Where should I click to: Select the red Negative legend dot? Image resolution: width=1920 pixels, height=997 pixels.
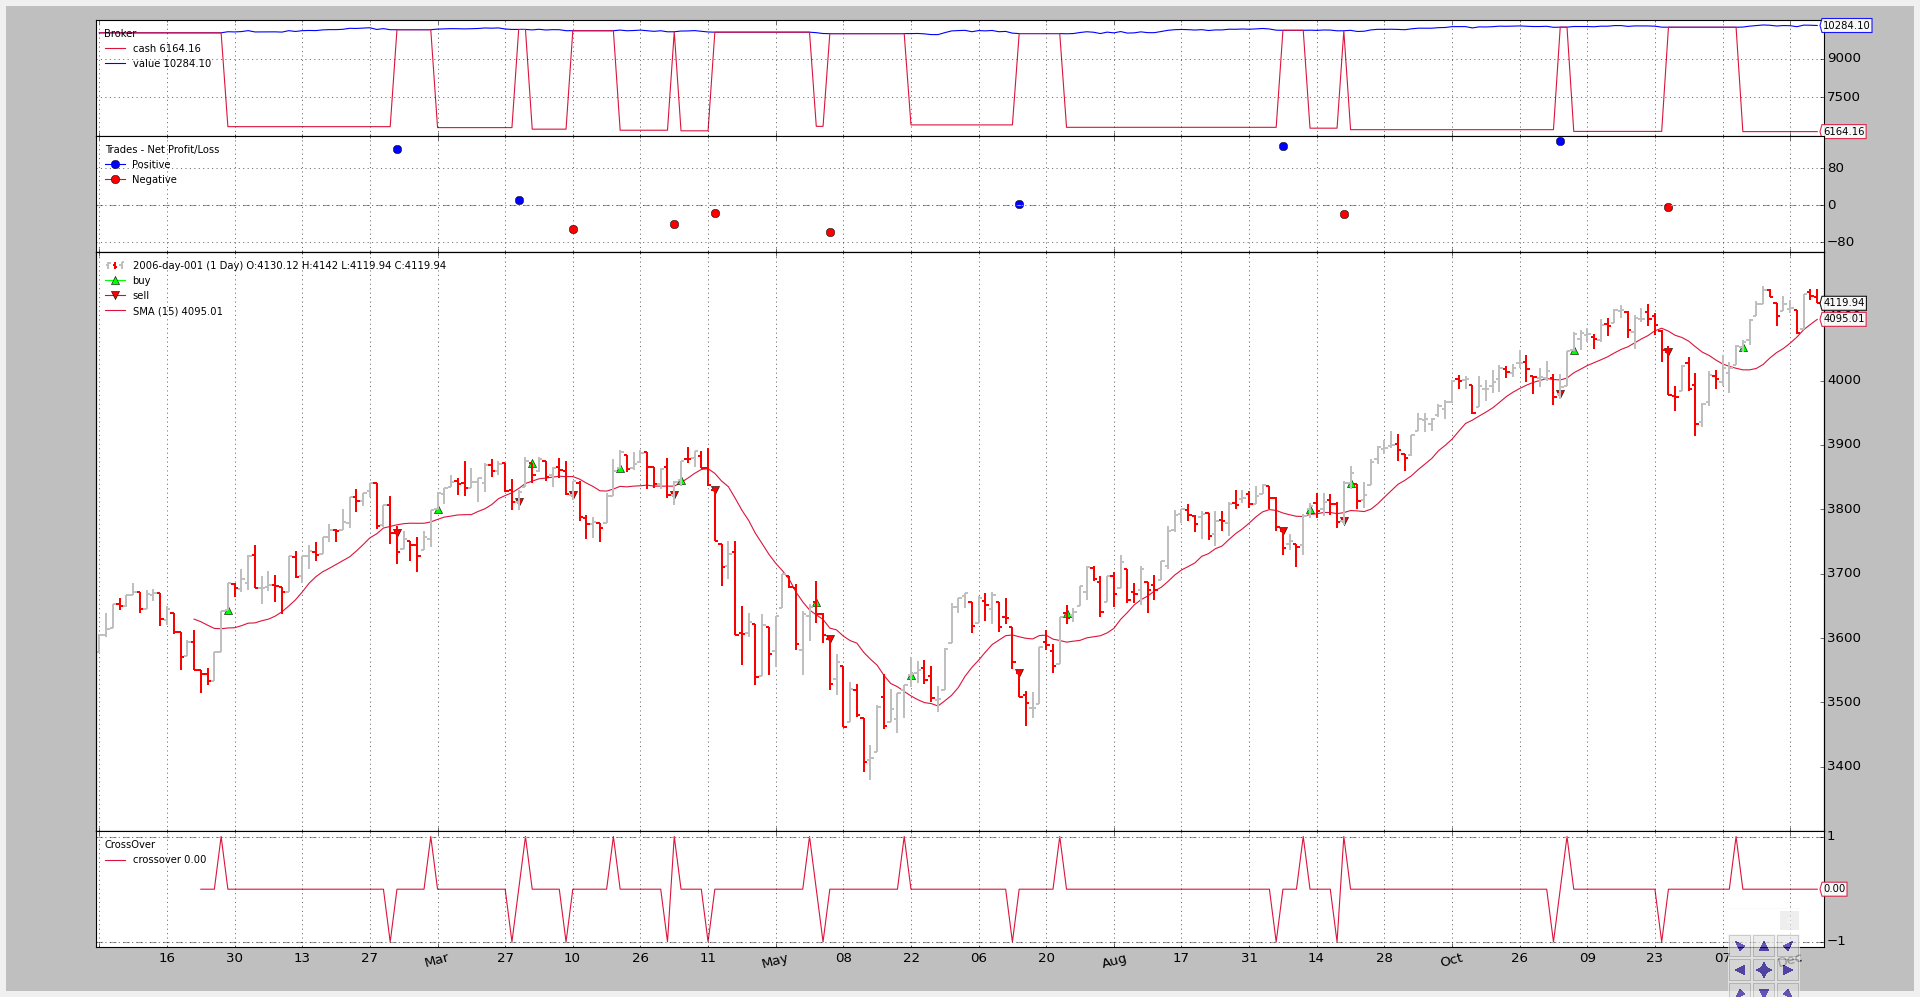[115, 180]
